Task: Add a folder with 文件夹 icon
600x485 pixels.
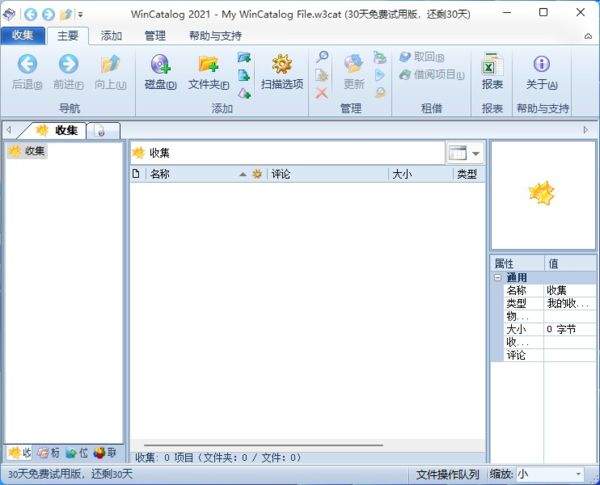Action: [x=208, y=64]
